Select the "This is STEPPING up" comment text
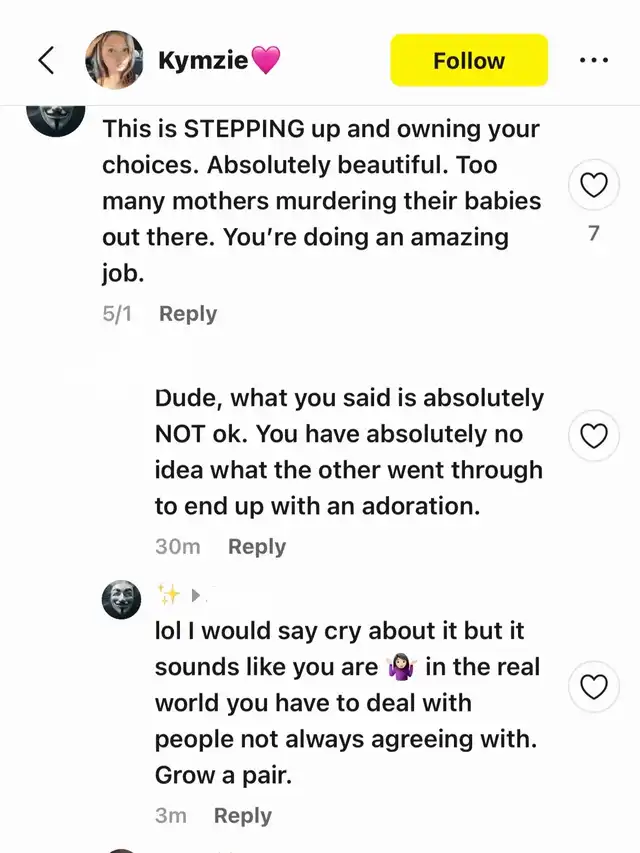 320,201
